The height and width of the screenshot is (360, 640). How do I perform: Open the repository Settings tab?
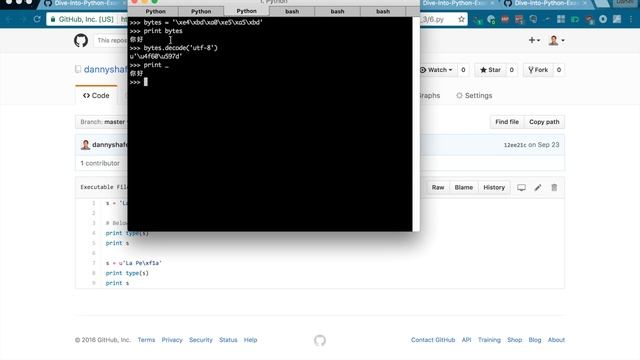[474, 96]
